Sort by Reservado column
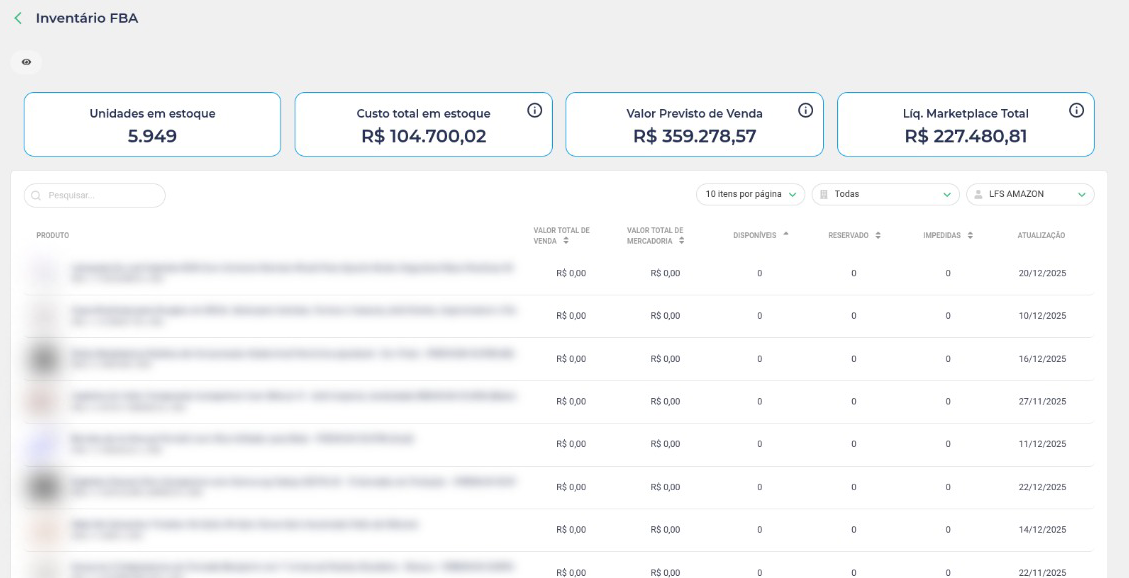The image size is (1129, 578). coord(854,236)
